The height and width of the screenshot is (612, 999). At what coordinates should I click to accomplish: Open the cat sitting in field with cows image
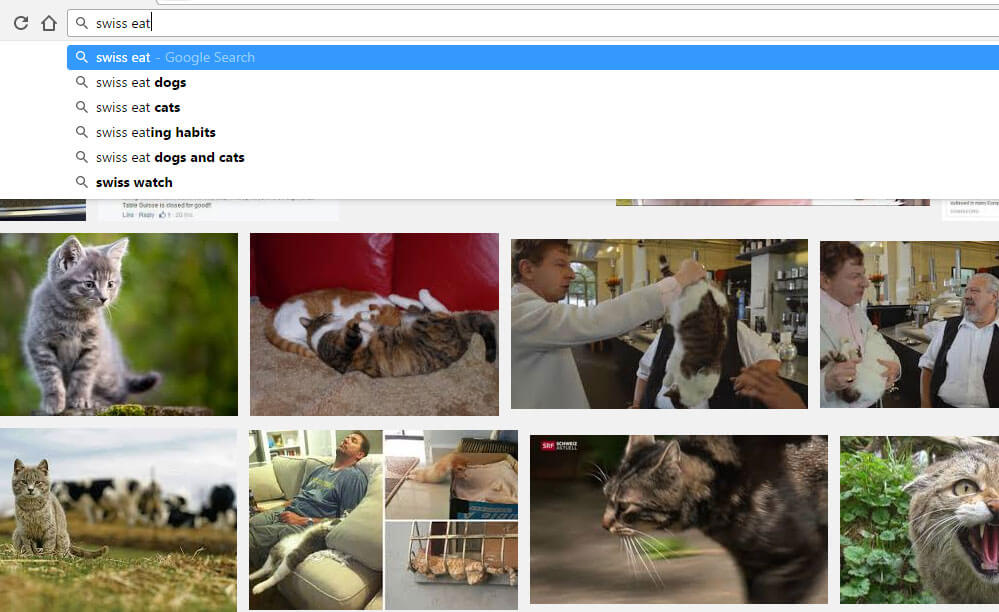point(118,520)
